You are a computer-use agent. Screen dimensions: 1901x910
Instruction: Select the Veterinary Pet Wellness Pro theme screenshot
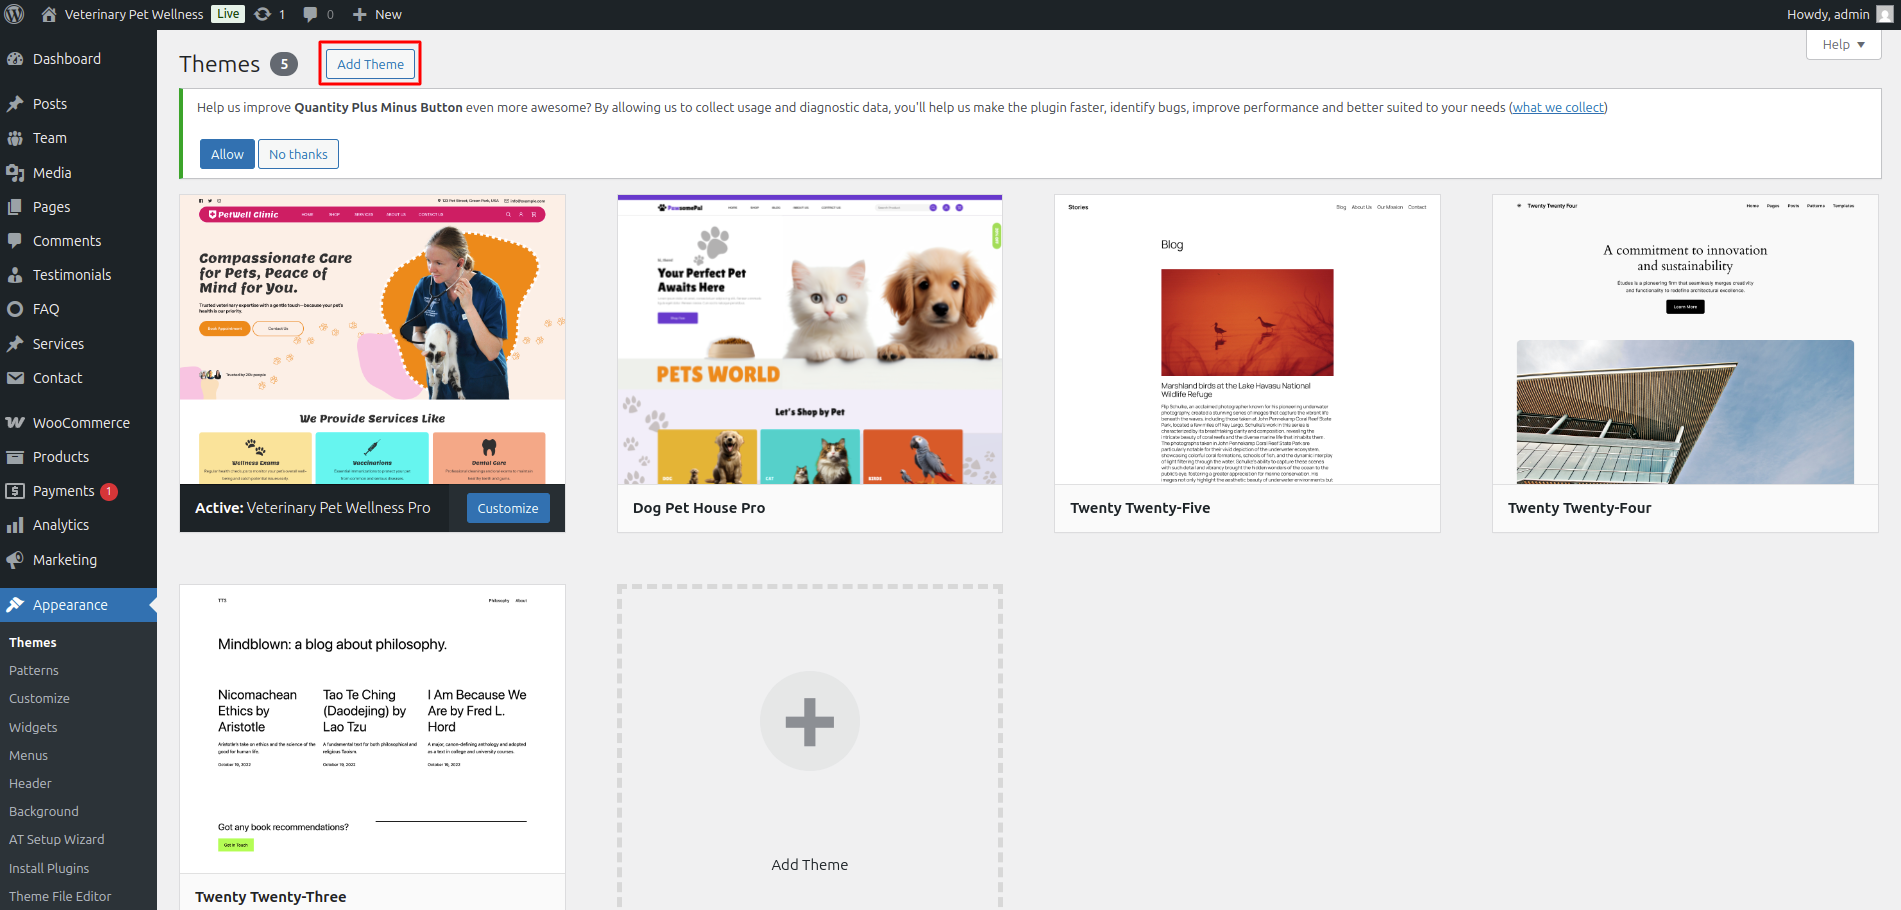click(372, 340)
